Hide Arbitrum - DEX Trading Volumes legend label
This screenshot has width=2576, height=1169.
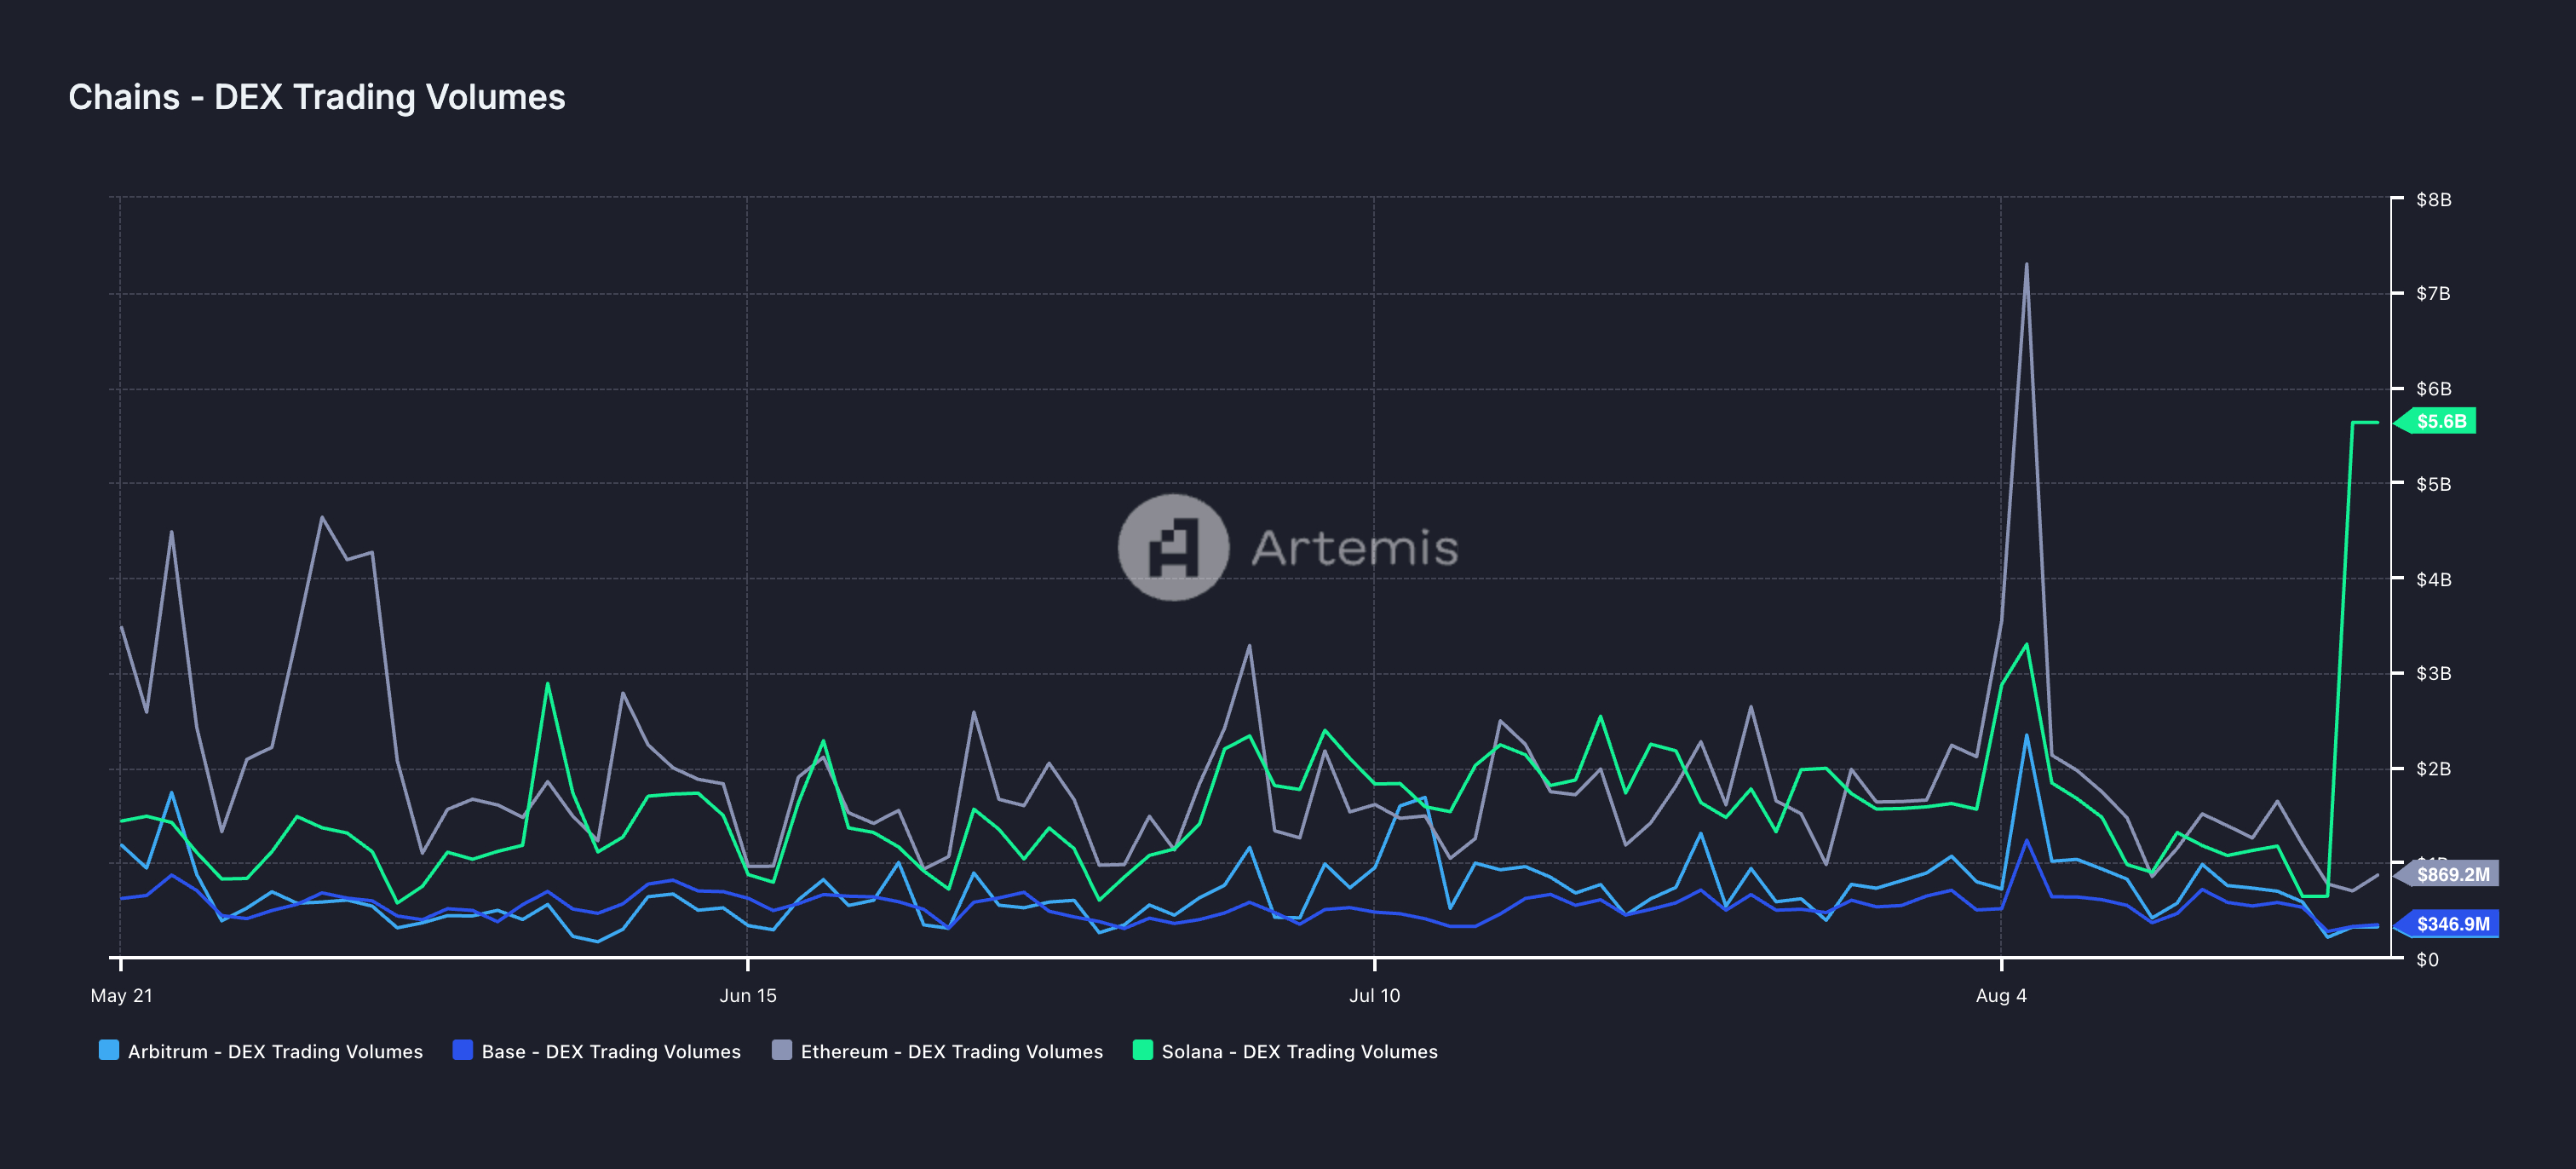coord(275,1051)
